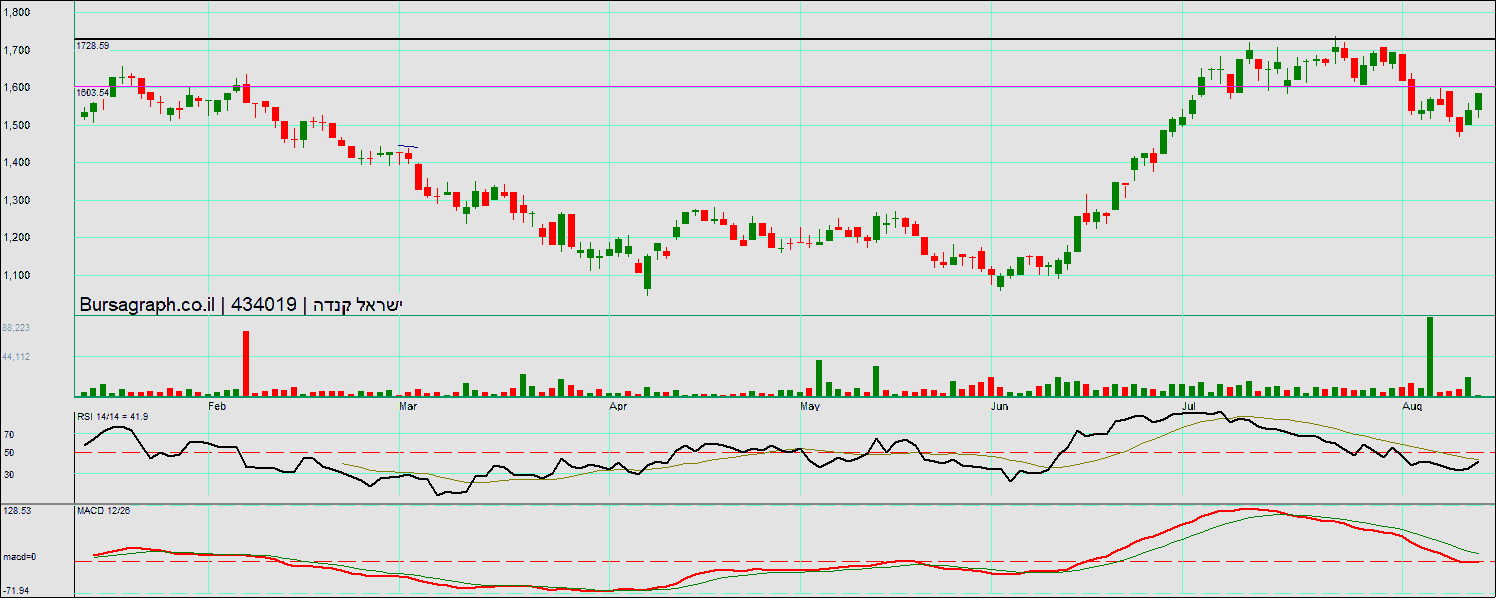The height and width of the screenshot is (598, 1496).
Task: Click the Aug month label on time axis
Action: (1412, 407)
